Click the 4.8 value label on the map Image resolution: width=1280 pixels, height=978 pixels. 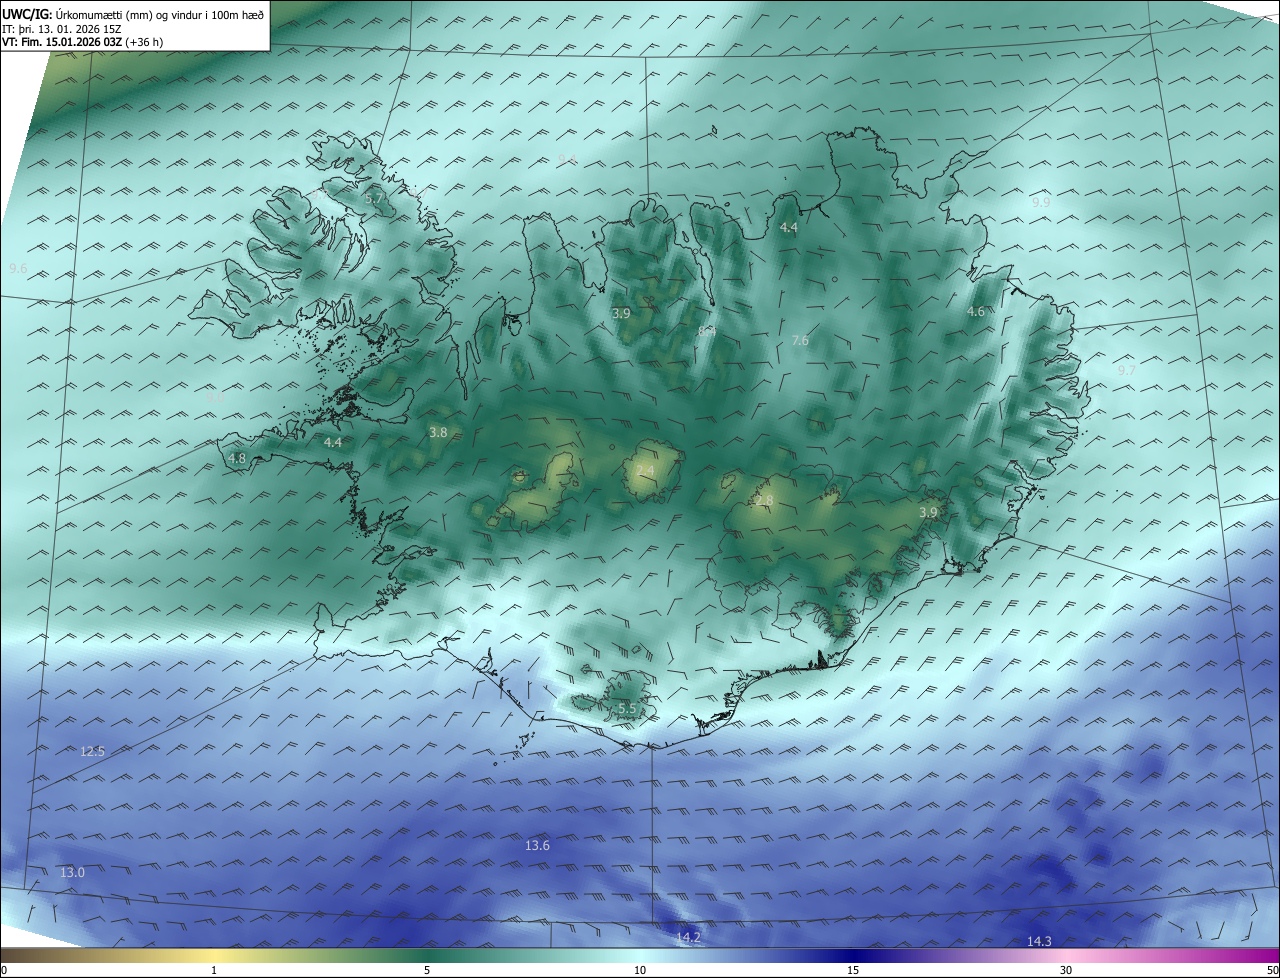point(237,459)
